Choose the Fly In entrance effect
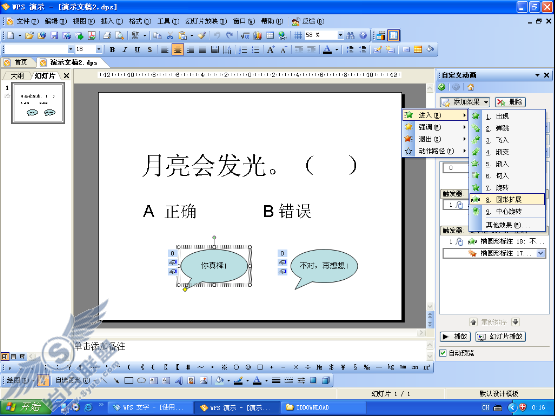This screenshot has height=416, width=555. [507, 140]
